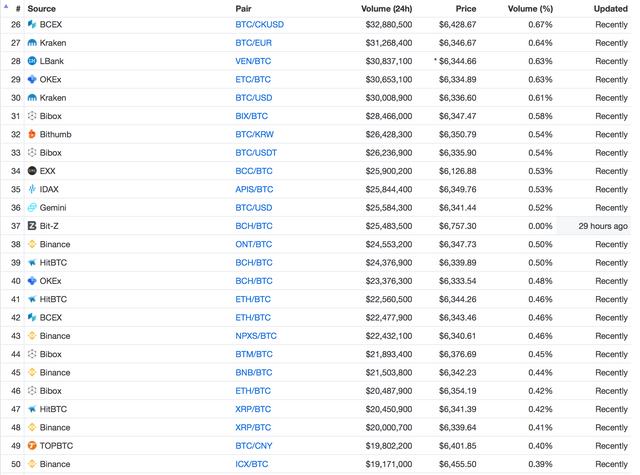
Task: Open the Bithumb exchange name in row 32
Action: (56, 134)
